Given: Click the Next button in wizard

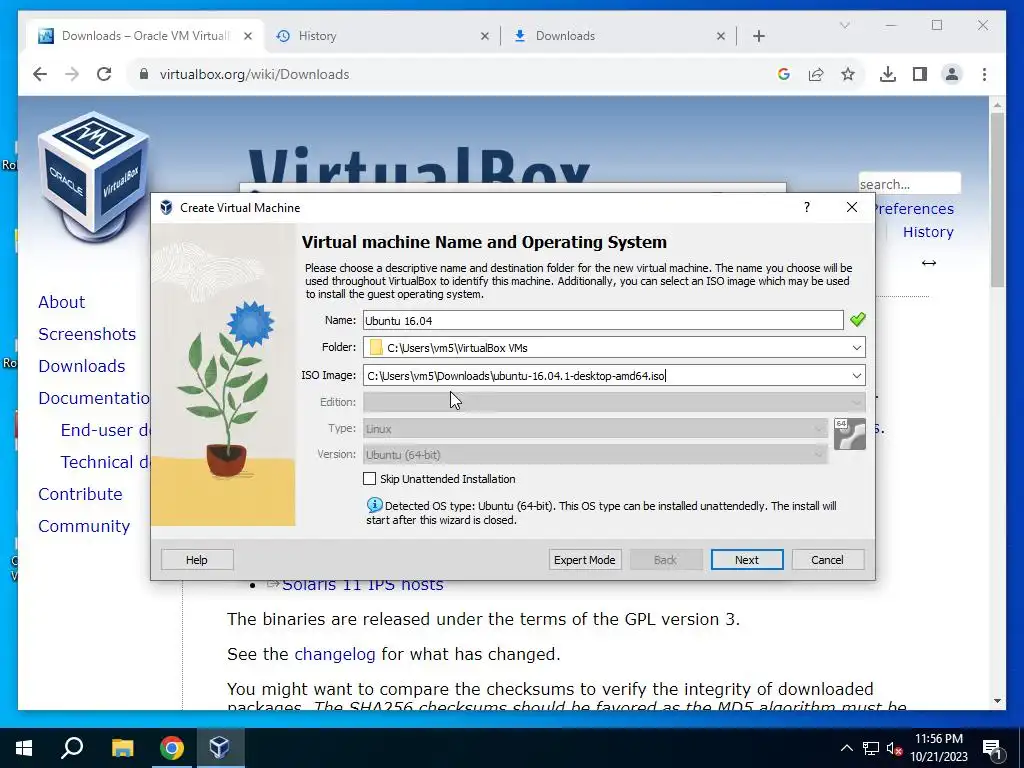Looking at the screenshot, I should [x=747, y=560].
